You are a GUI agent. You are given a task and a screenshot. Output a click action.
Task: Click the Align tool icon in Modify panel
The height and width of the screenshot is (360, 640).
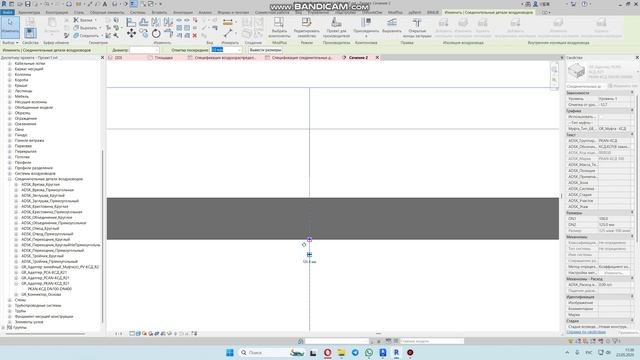[x=131, y=22]
